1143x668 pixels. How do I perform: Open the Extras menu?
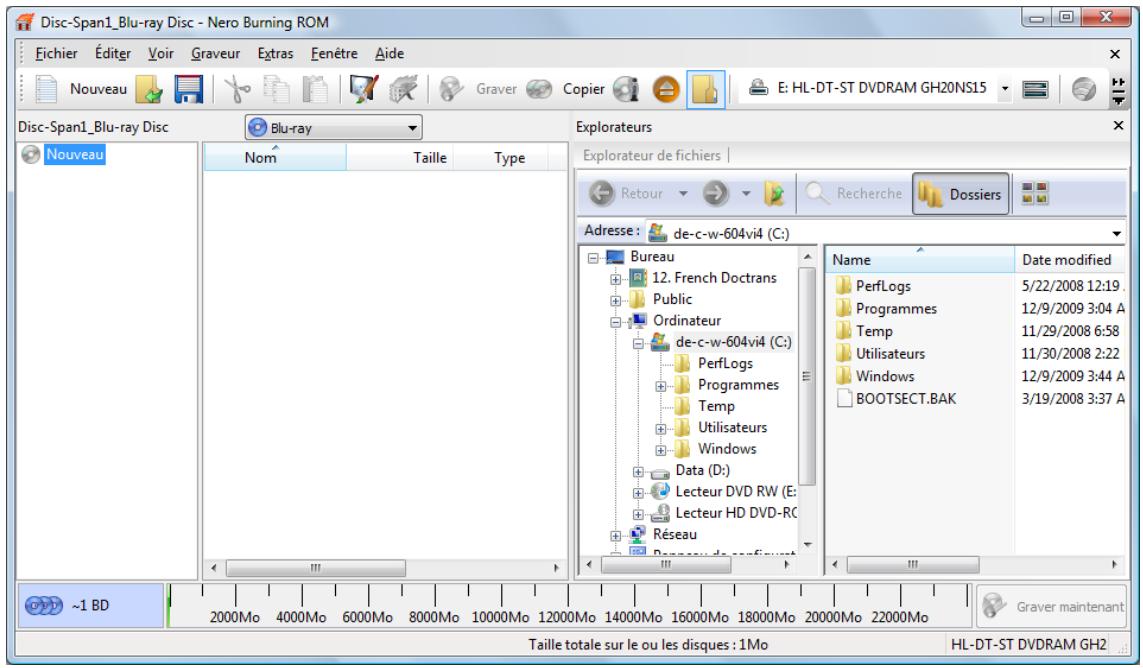275,53
